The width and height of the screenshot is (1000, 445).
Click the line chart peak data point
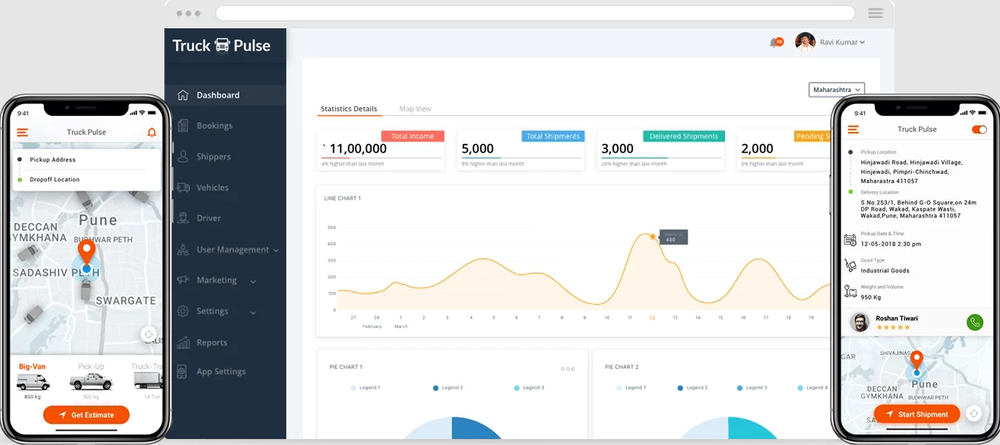click(x=652, y=237)
